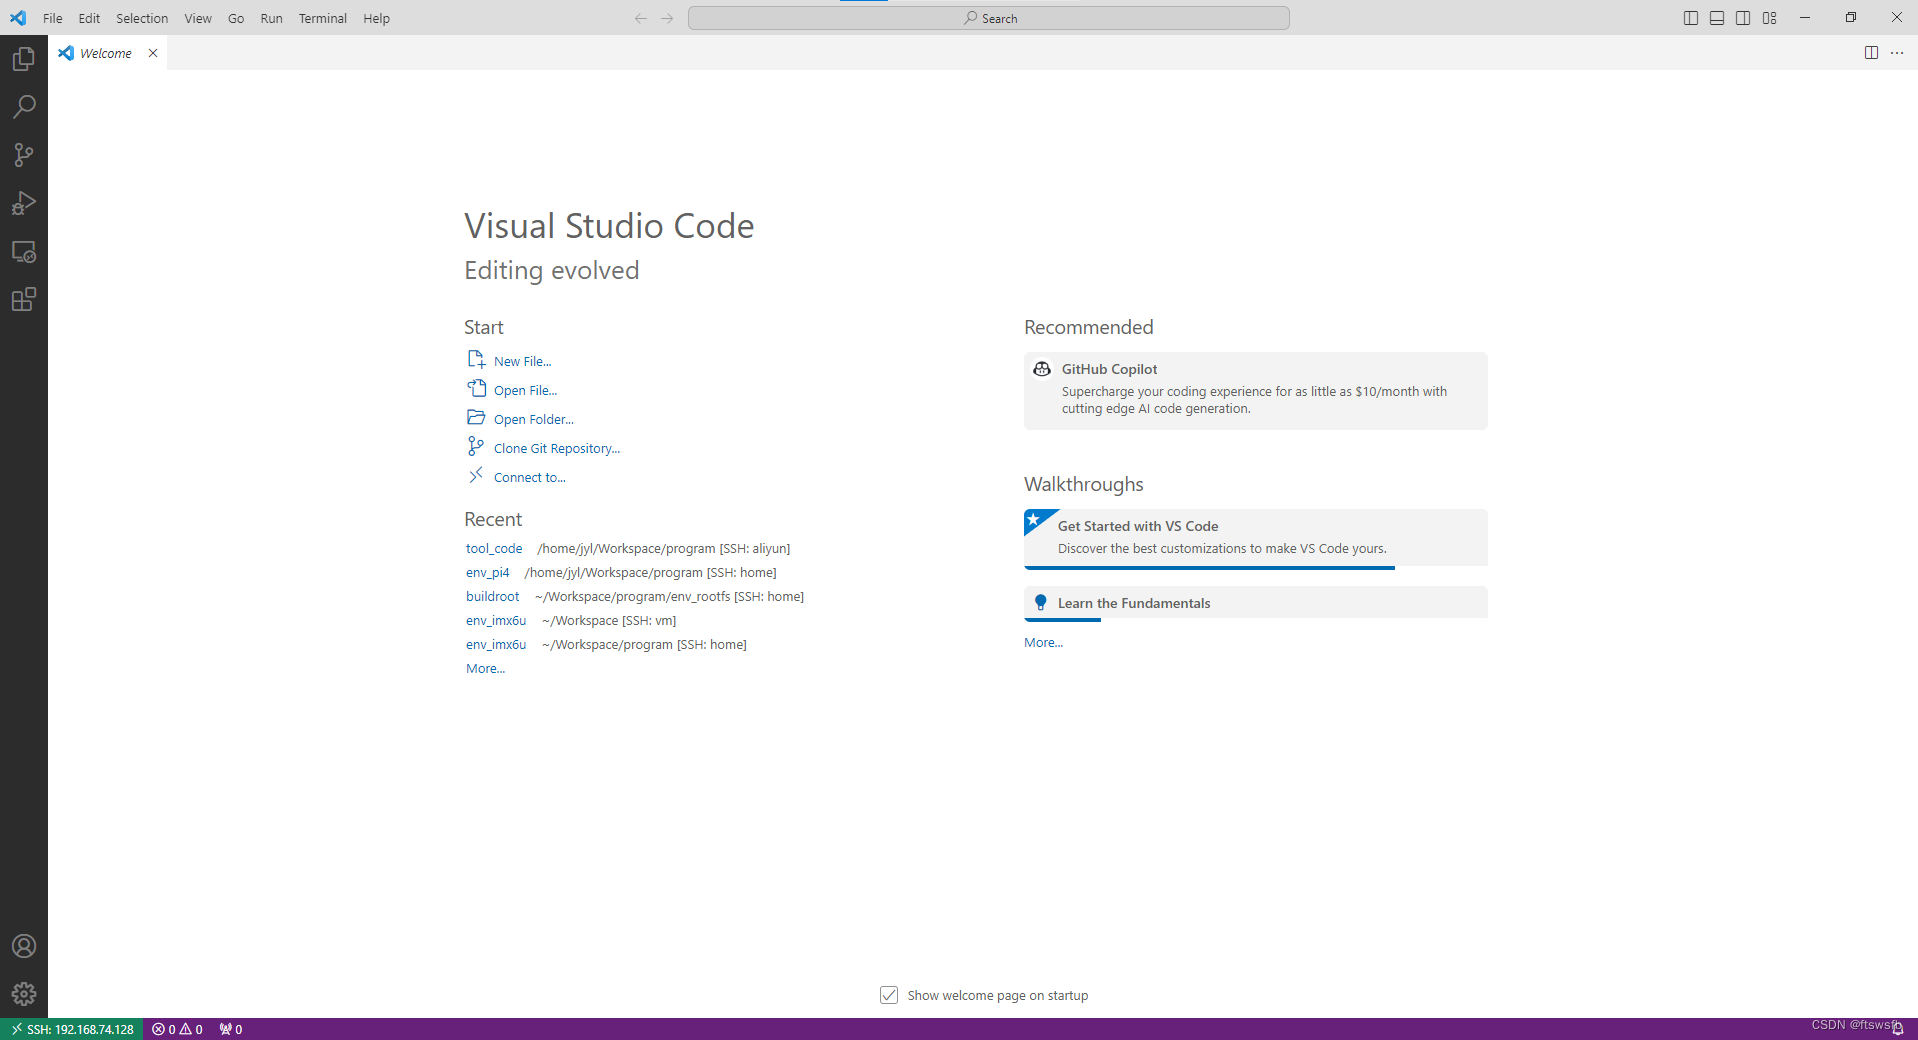Screen dimensions: 1918x1040
Task: Open the Explorer view in activity bar
Action: pyautogui.click(x=24, y=59)
